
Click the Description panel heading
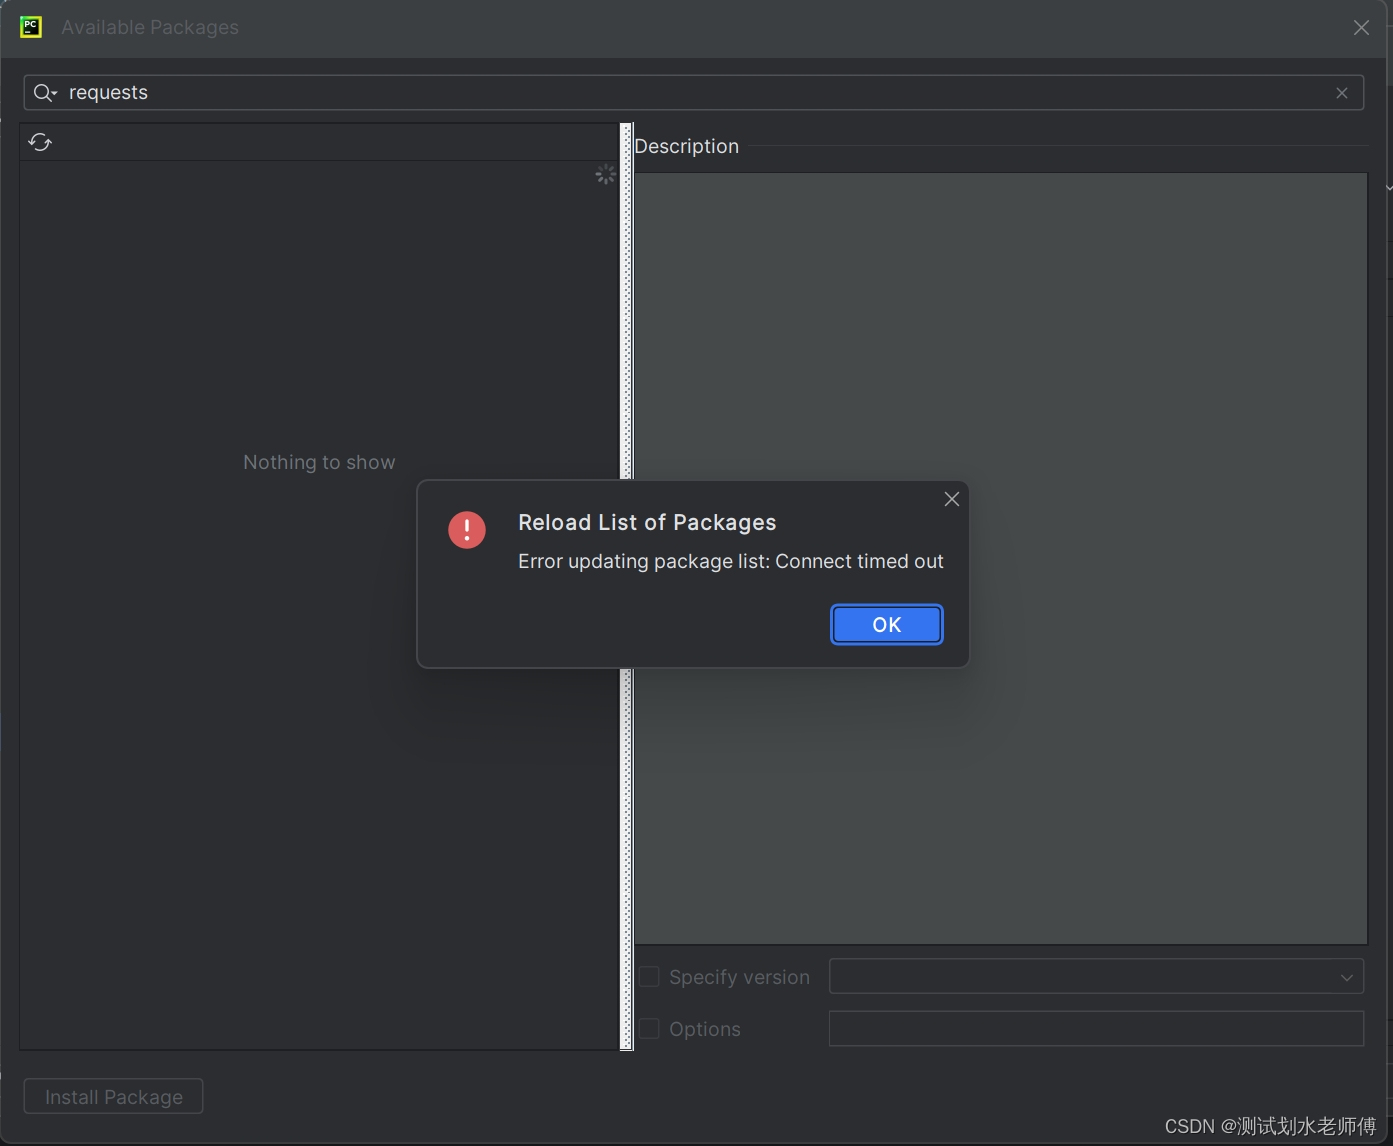coord(687,146)
